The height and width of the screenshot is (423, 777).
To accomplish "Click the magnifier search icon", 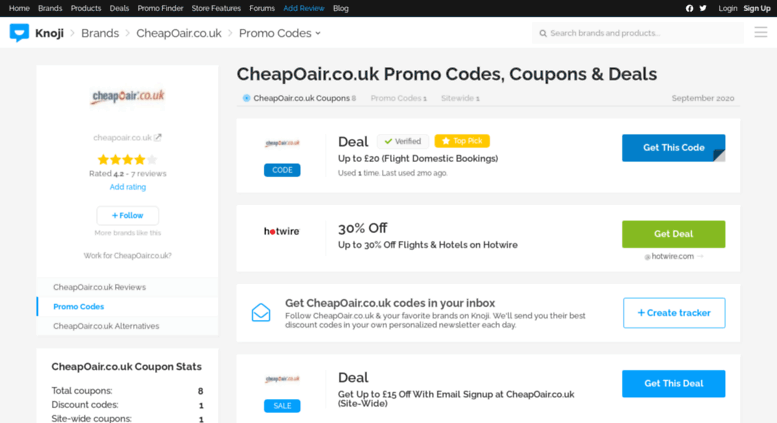I will [543, 33].
